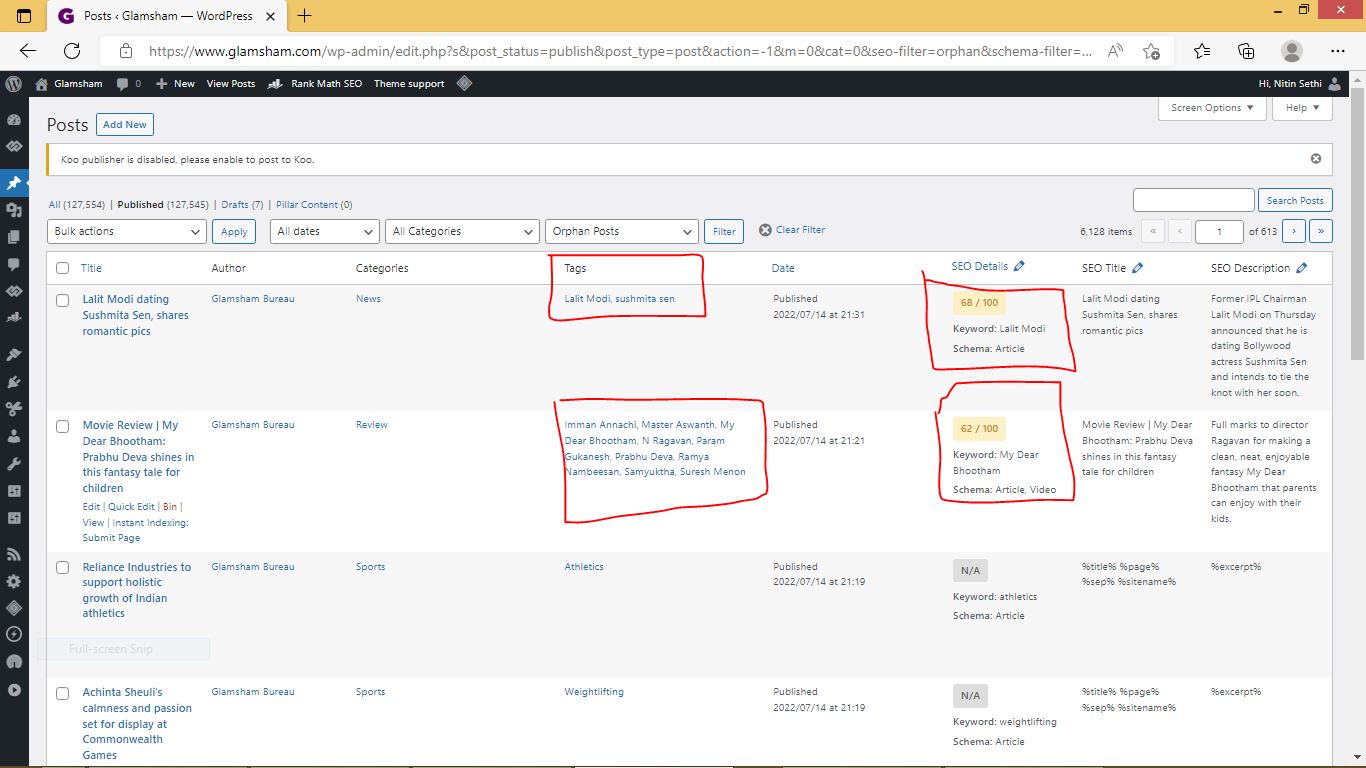Open the Users sidebar icon
The width and height of the screenshot is (1366, 768).
point(14,437)
